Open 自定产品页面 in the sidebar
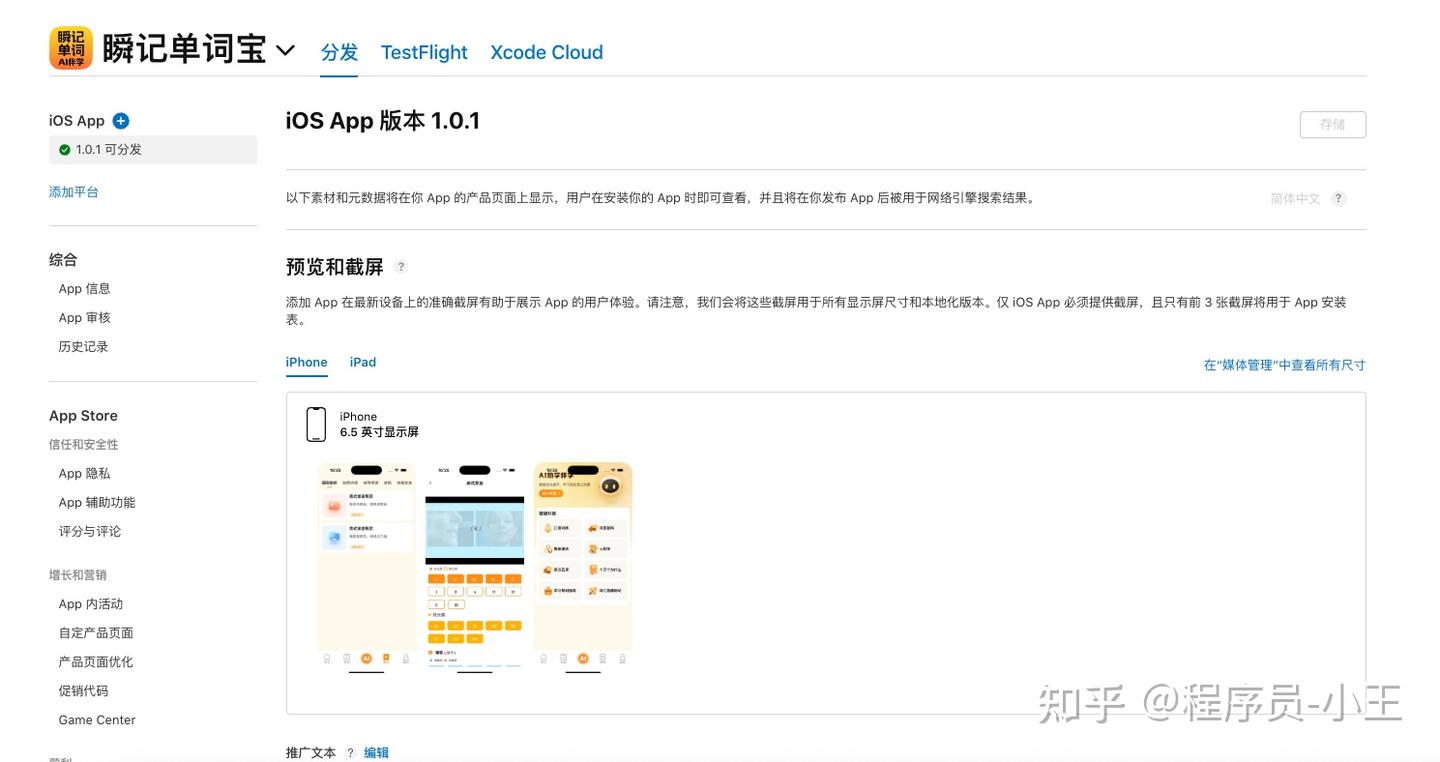The height and width of the screenshot is (762, 1440). pyautogui.click(x=96, y=633)
